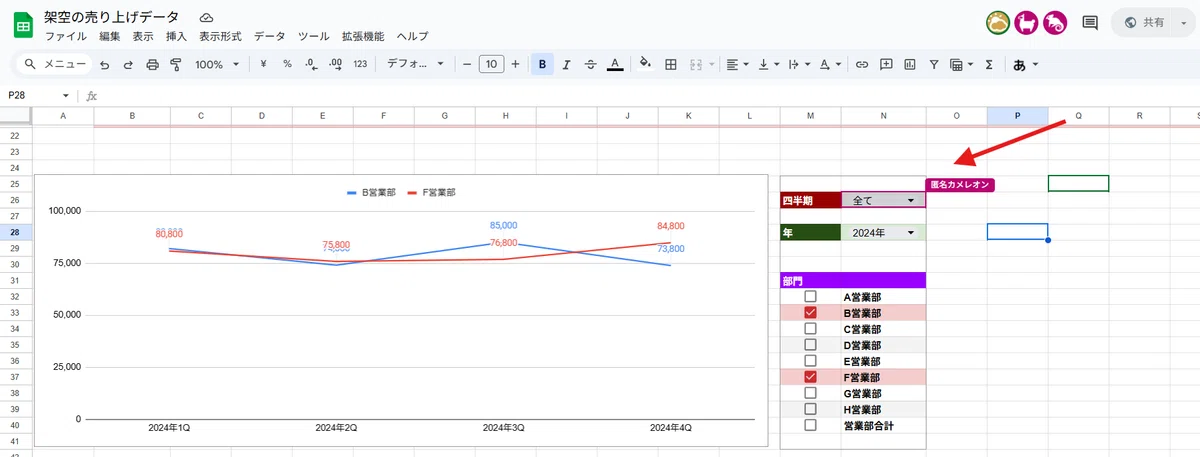The width and height of the screenshot is (1200, 457).
Task: Check the 営業部合計 checkbox
Action: (x=810, y=425)
